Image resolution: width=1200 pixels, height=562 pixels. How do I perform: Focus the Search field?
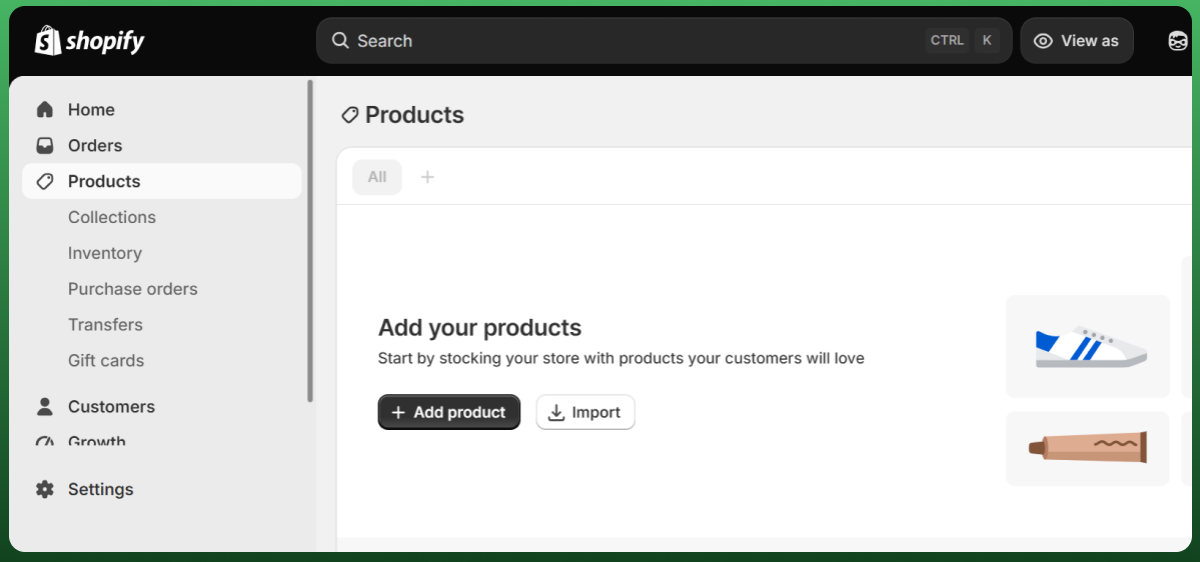point(664,41)
